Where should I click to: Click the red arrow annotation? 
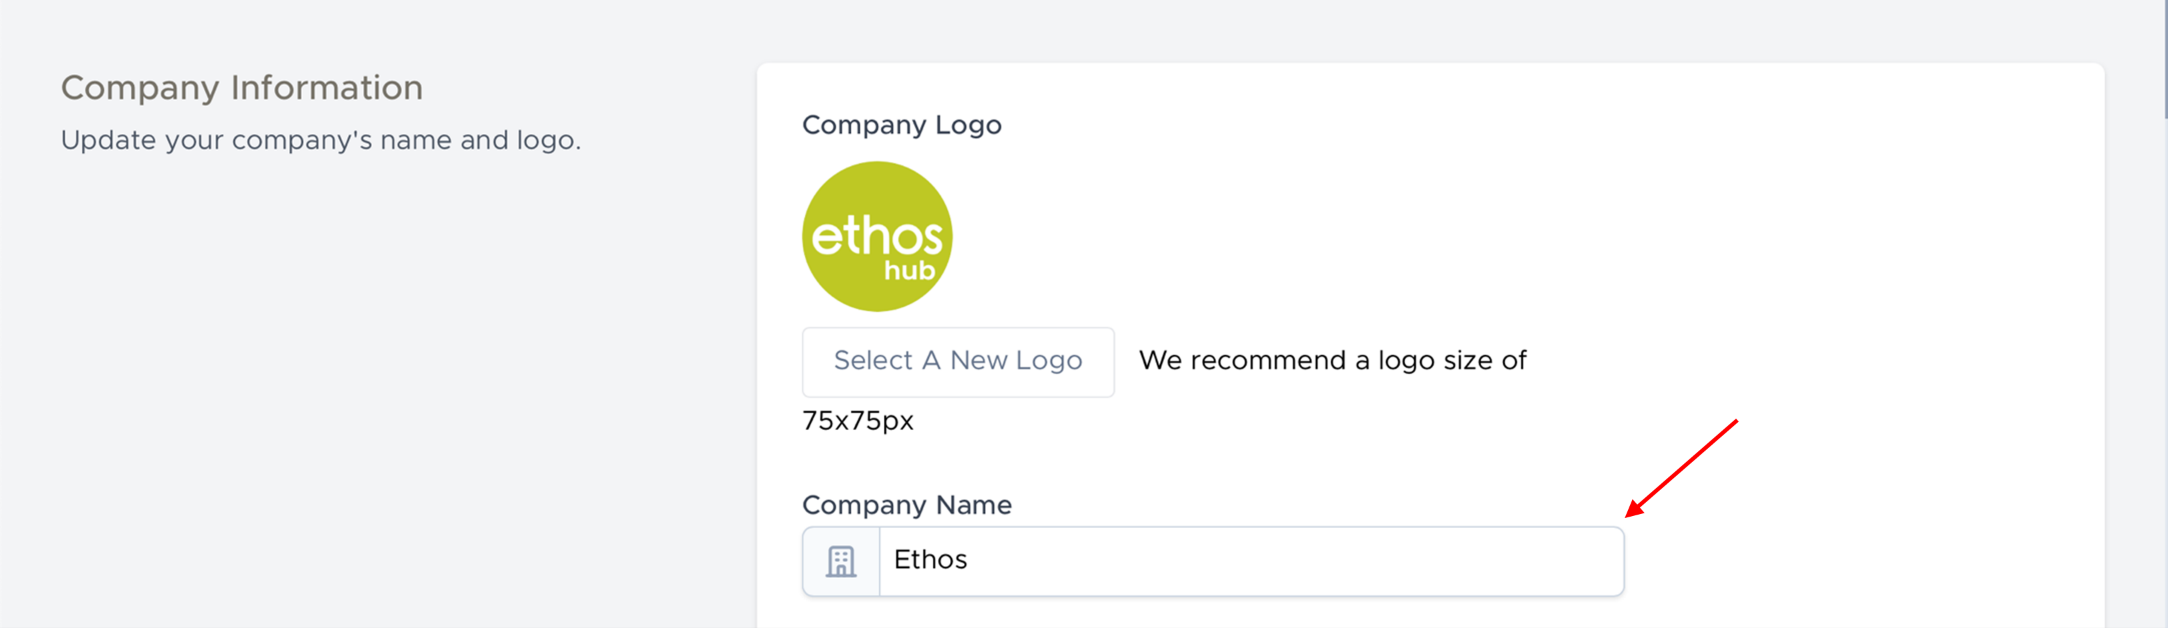click(x=1683, y=467)
